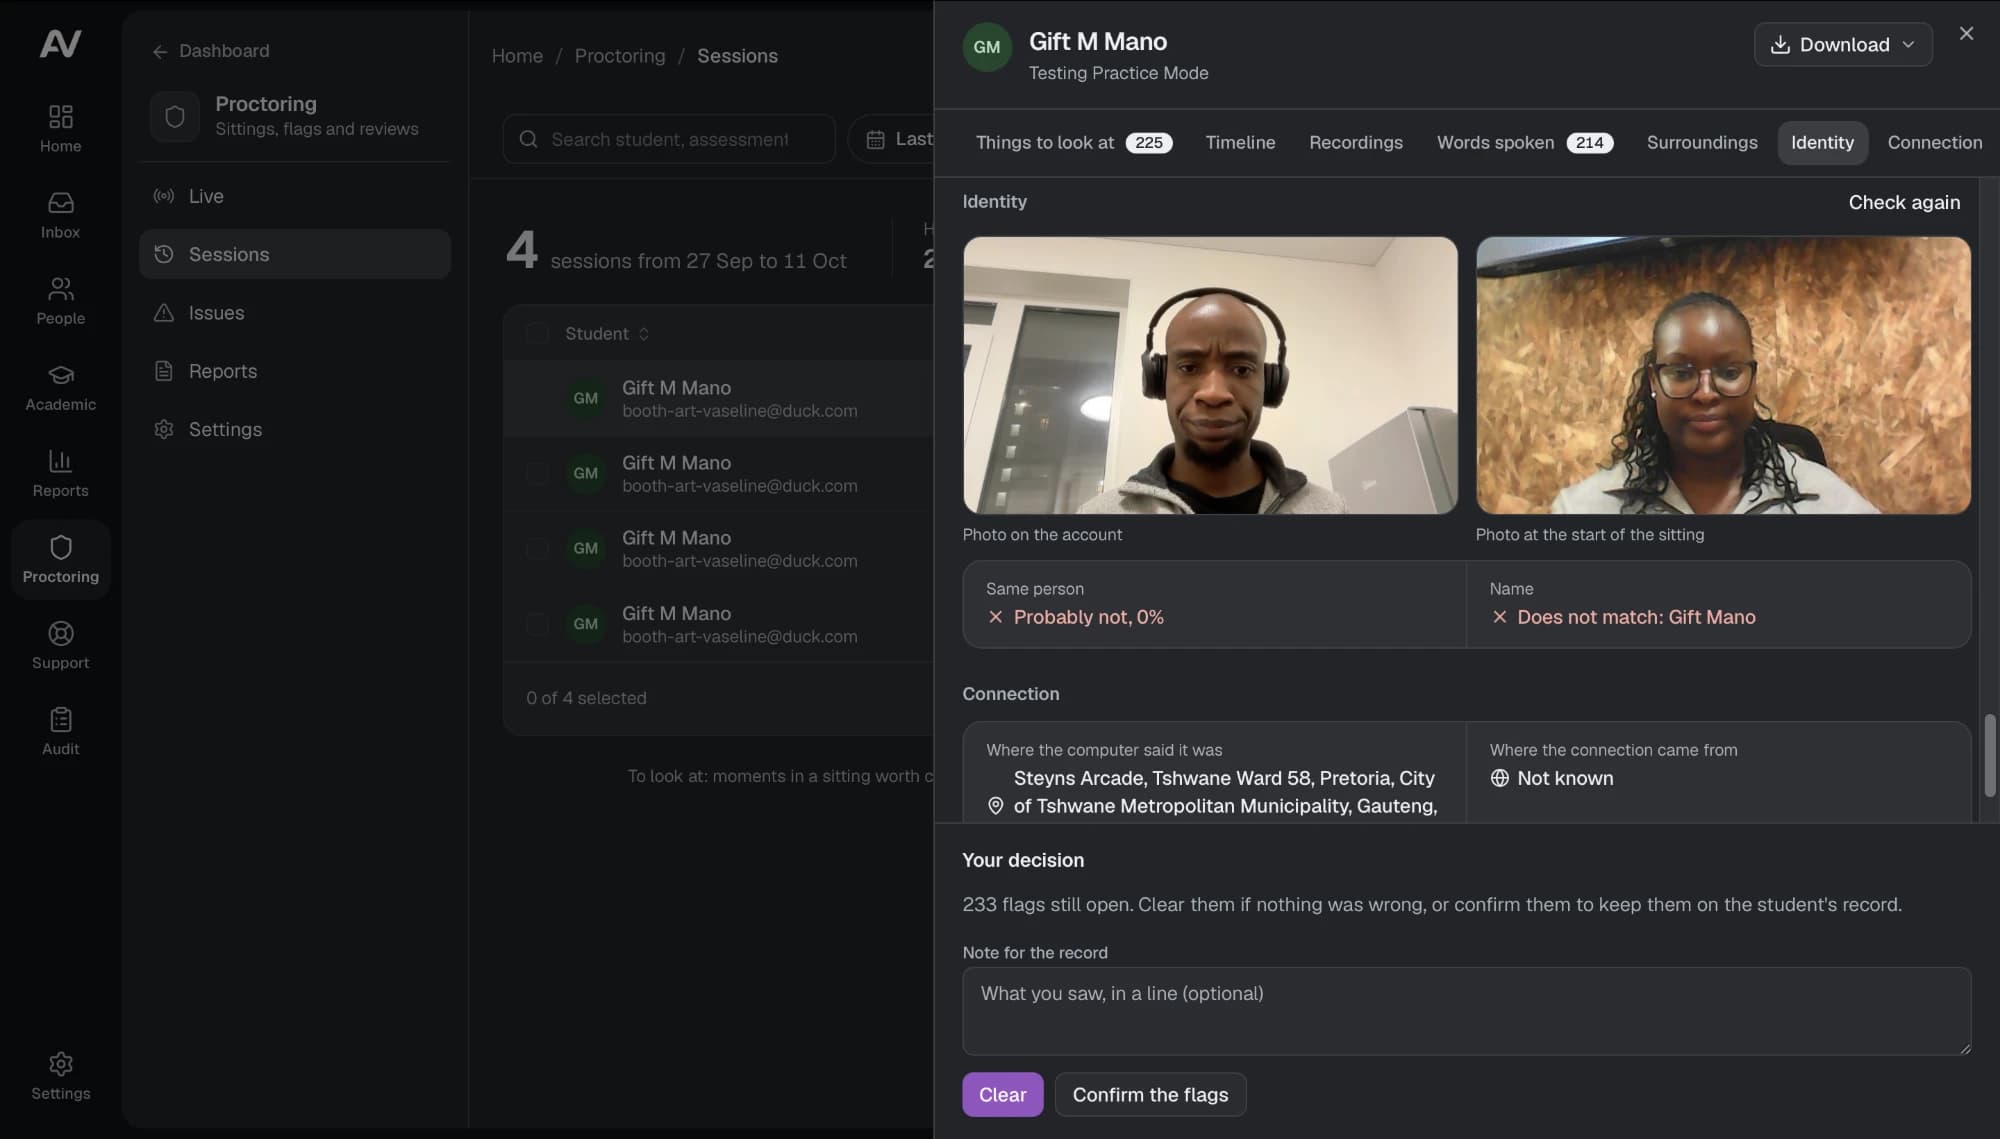
Task: Open Reports icon in main sidebar
Action: pos(60,461)
